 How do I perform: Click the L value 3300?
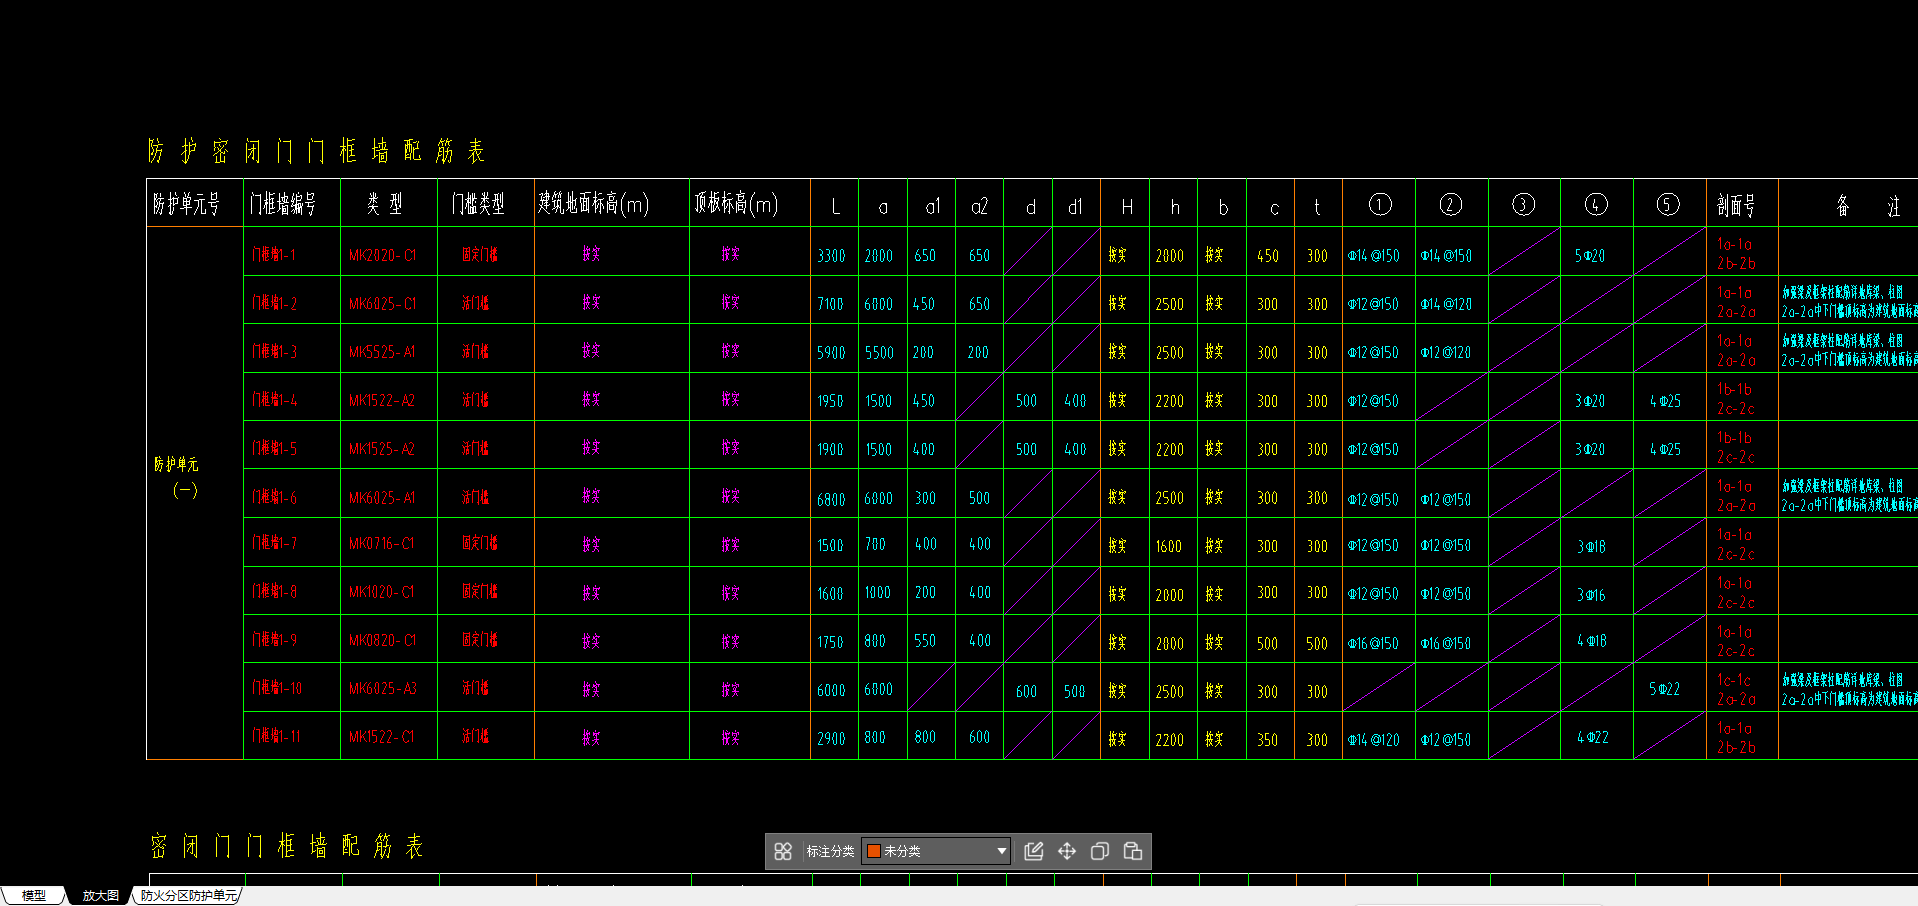(831, 256)
